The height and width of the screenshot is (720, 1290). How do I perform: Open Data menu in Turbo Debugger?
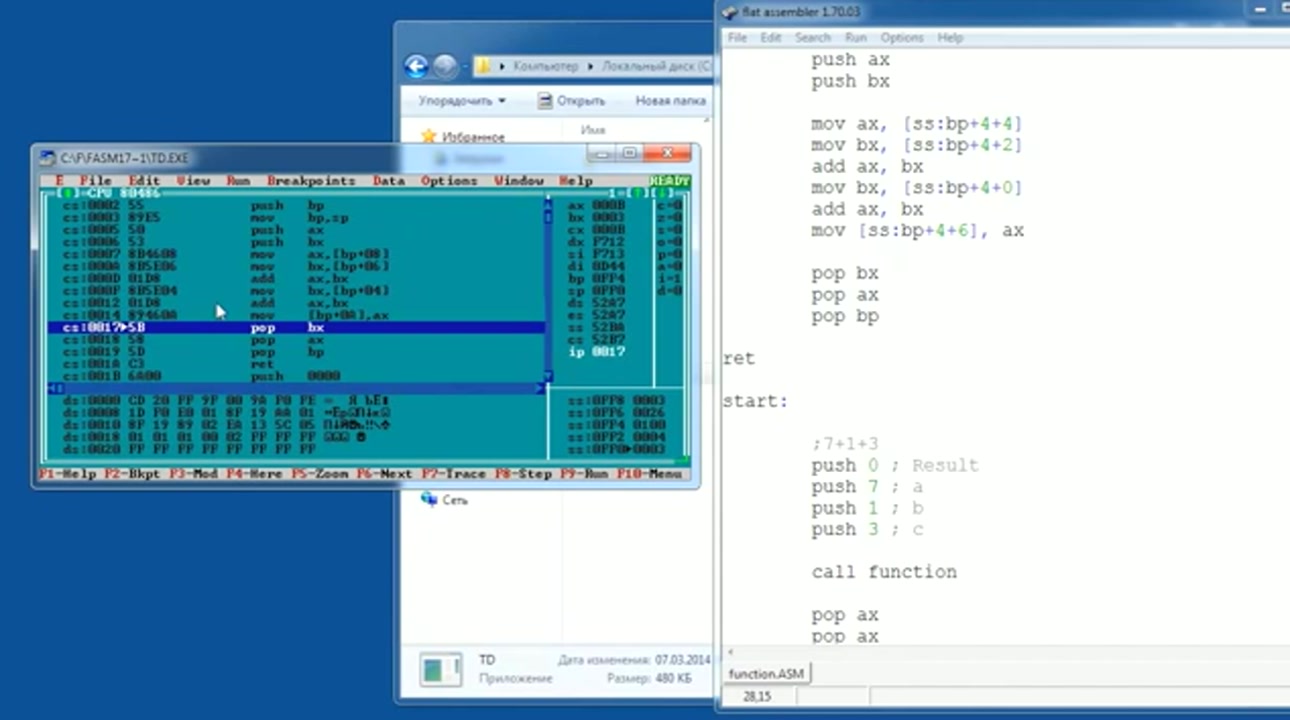click(x=389, y=181)
